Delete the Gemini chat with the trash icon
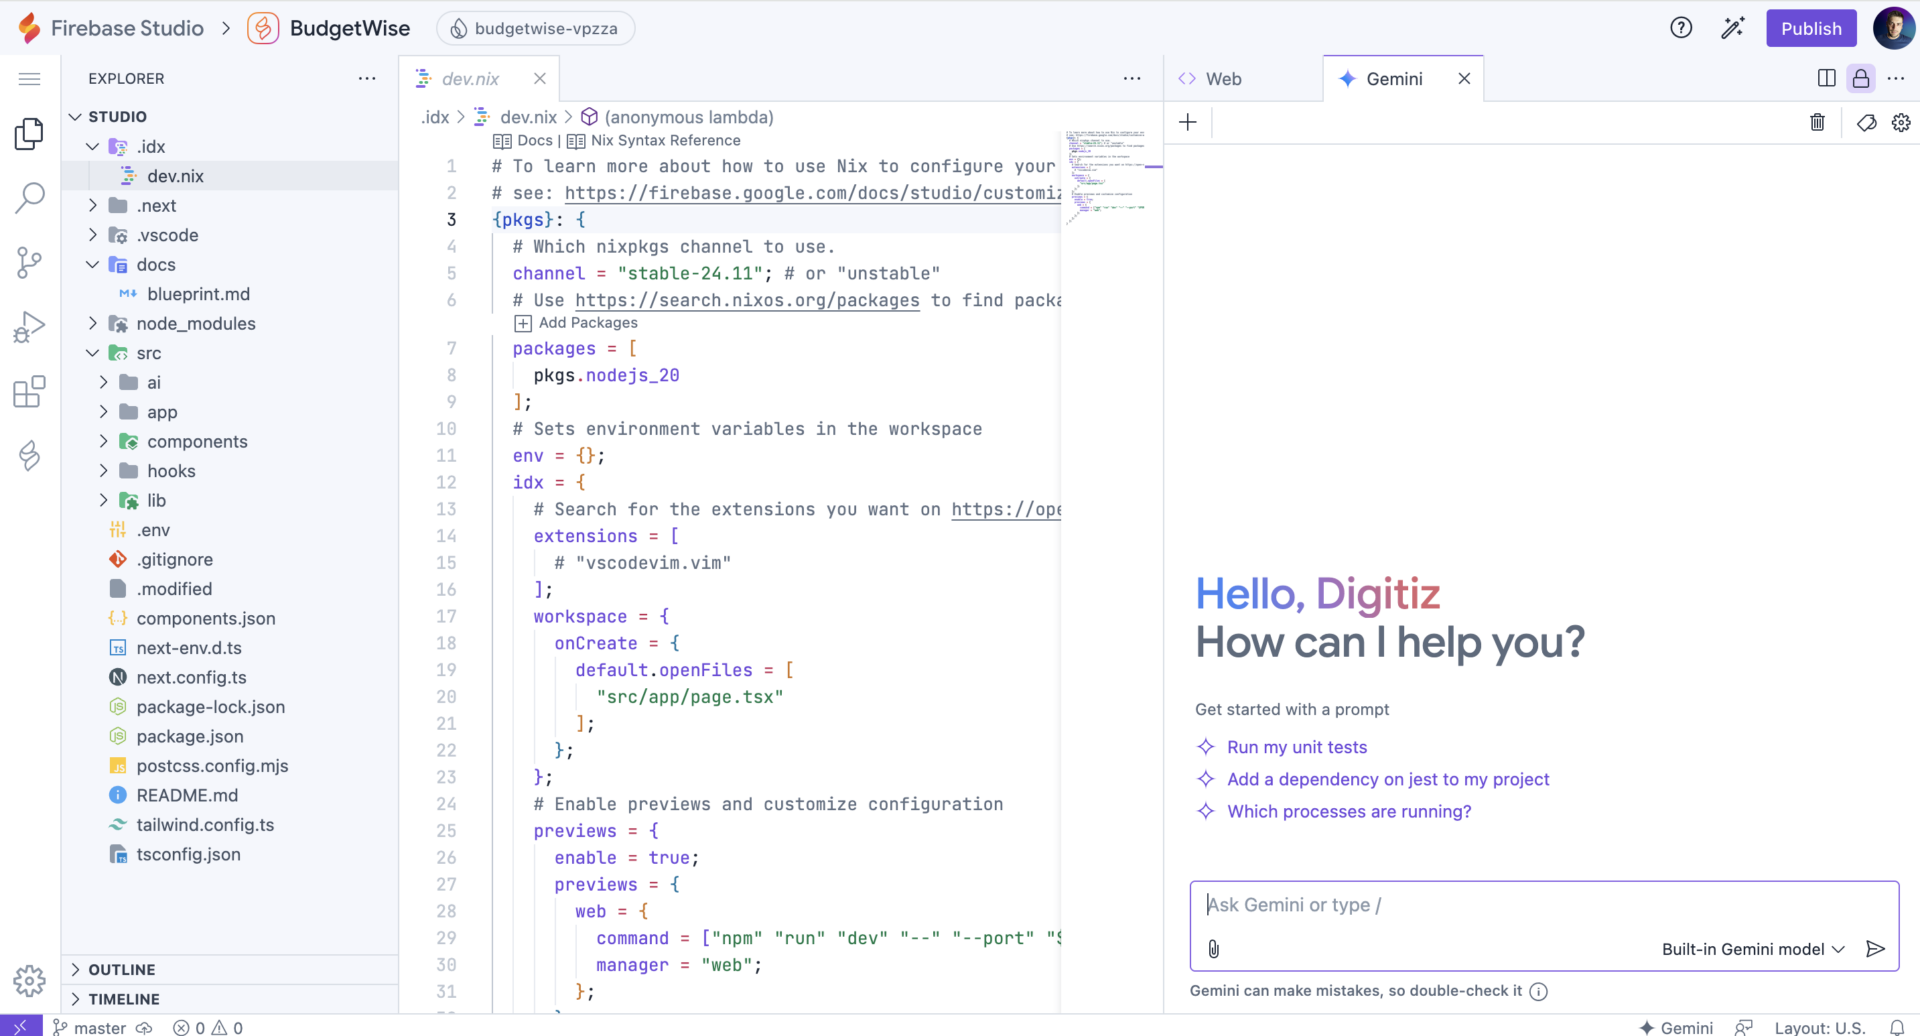1920x1036 pixels. [x=1818, y=122]
